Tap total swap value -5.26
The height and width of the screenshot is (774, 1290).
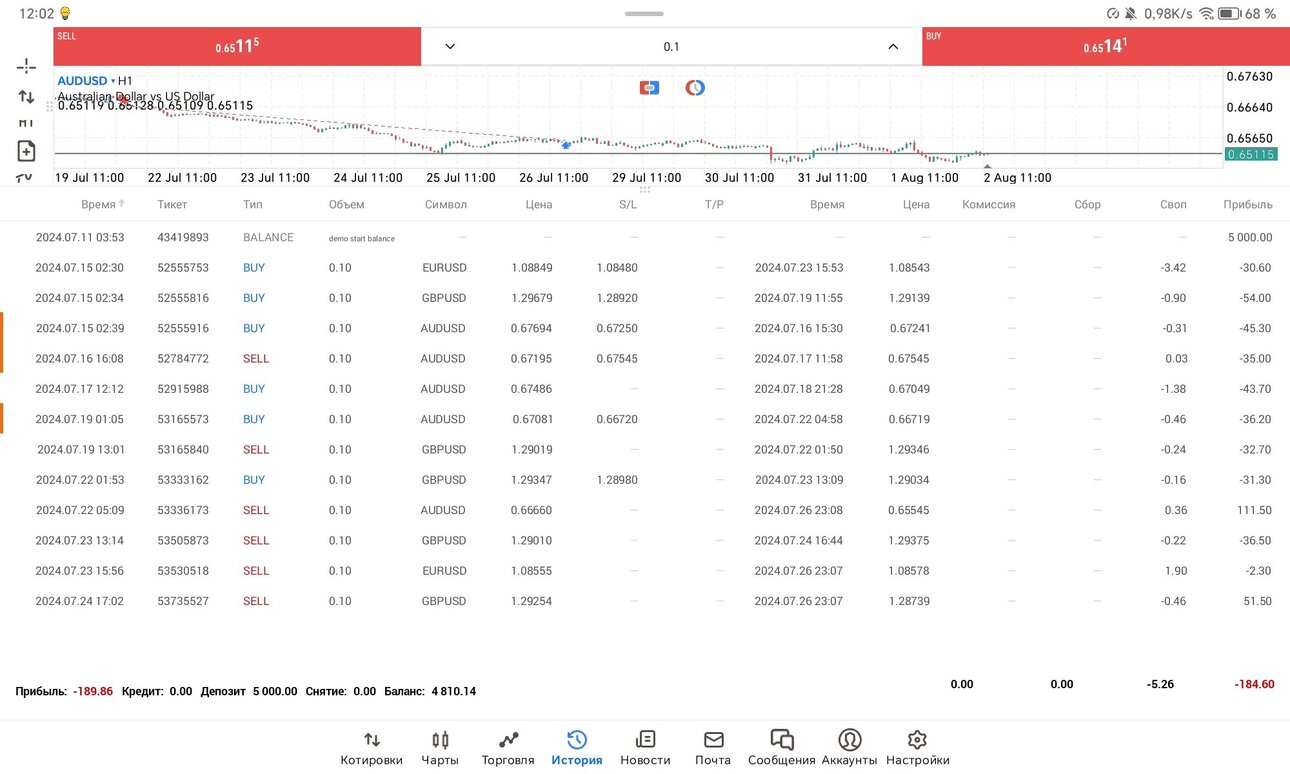tap(1161, 685)
